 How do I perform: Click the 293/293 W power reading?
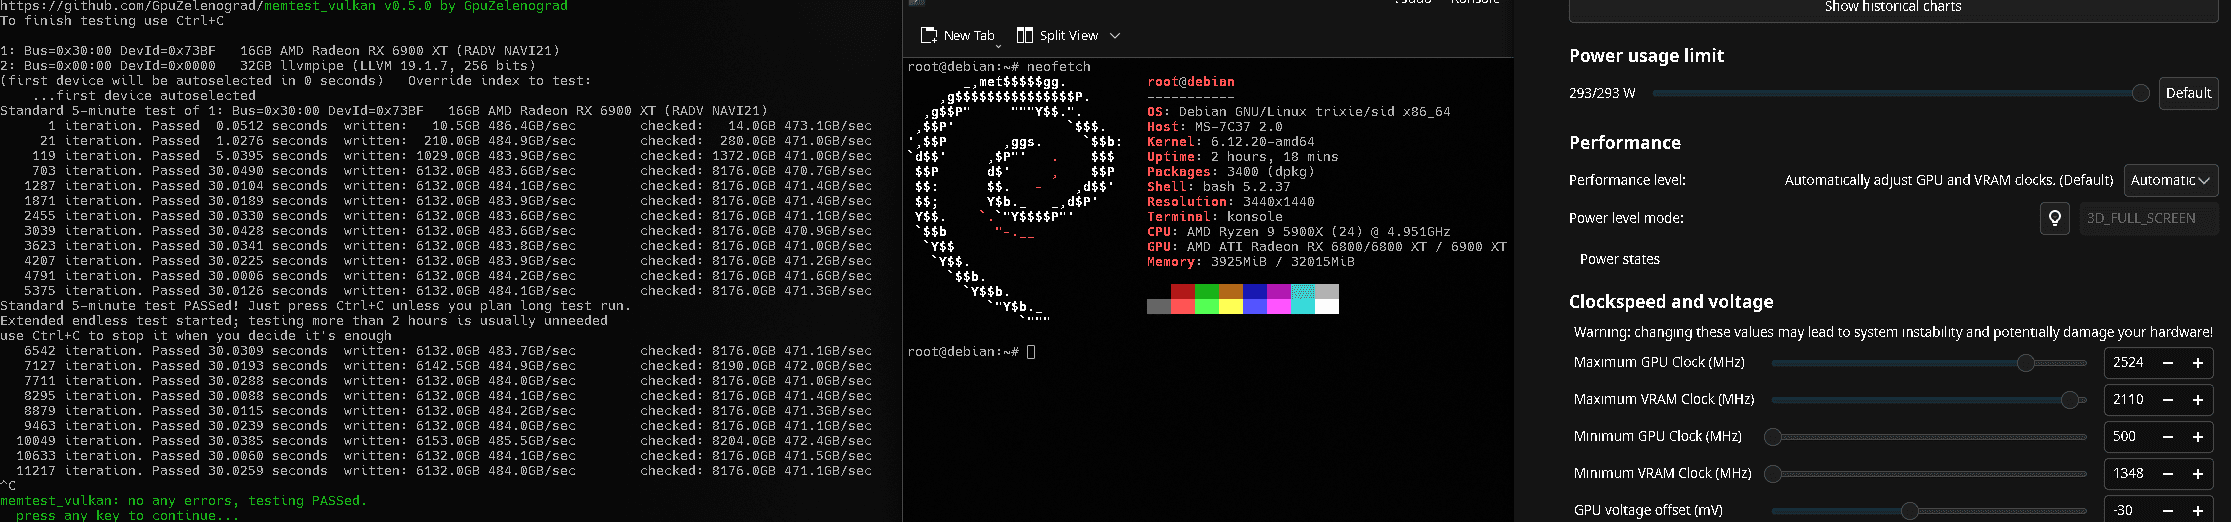[x=1602, y=93]
